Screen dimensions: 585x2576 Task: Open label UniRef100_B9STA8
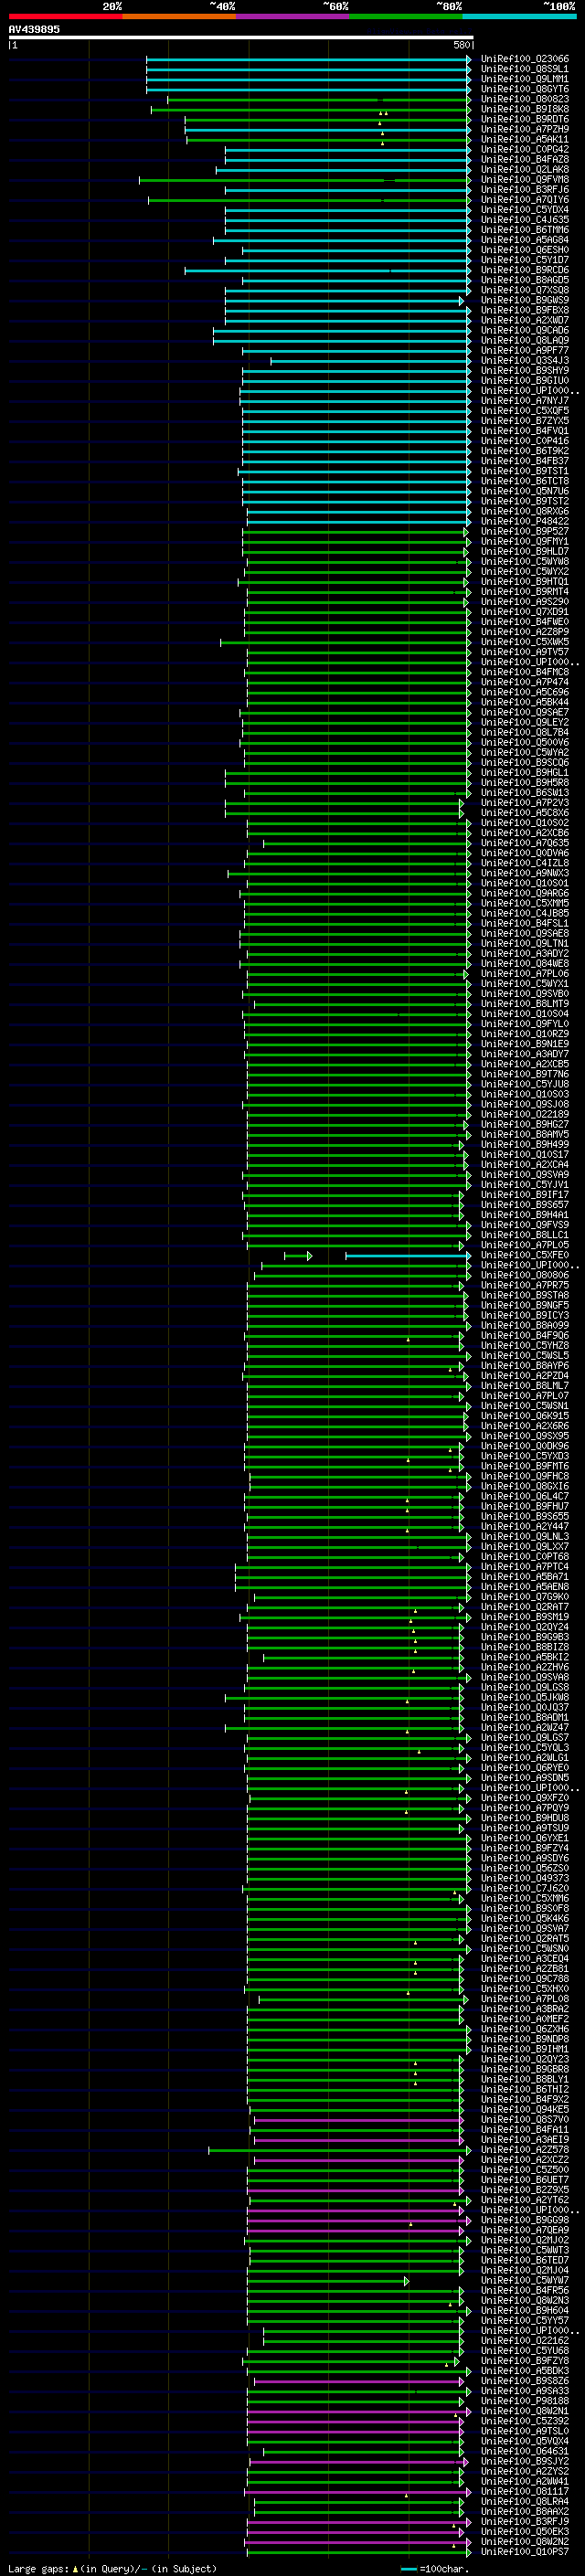pos(524,1295)
